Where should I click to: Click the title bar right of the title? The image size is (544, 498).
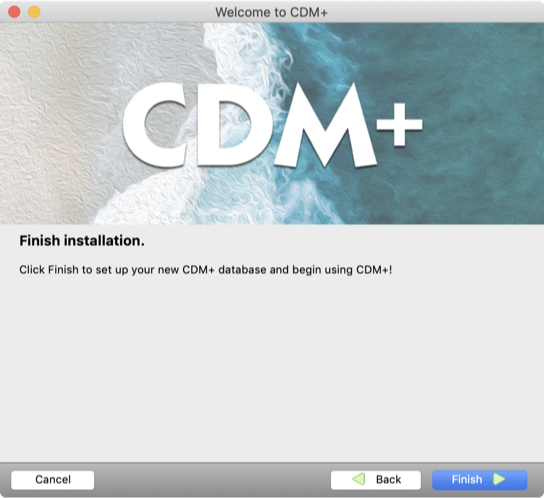434,12
